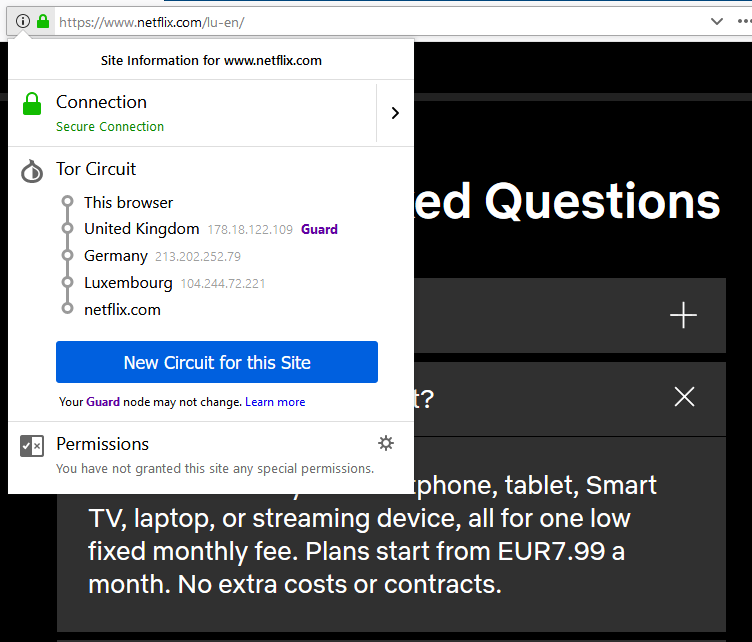Click the purple Guard label beside relay
This screenshot has height=642, width=752.
(319, 230)
